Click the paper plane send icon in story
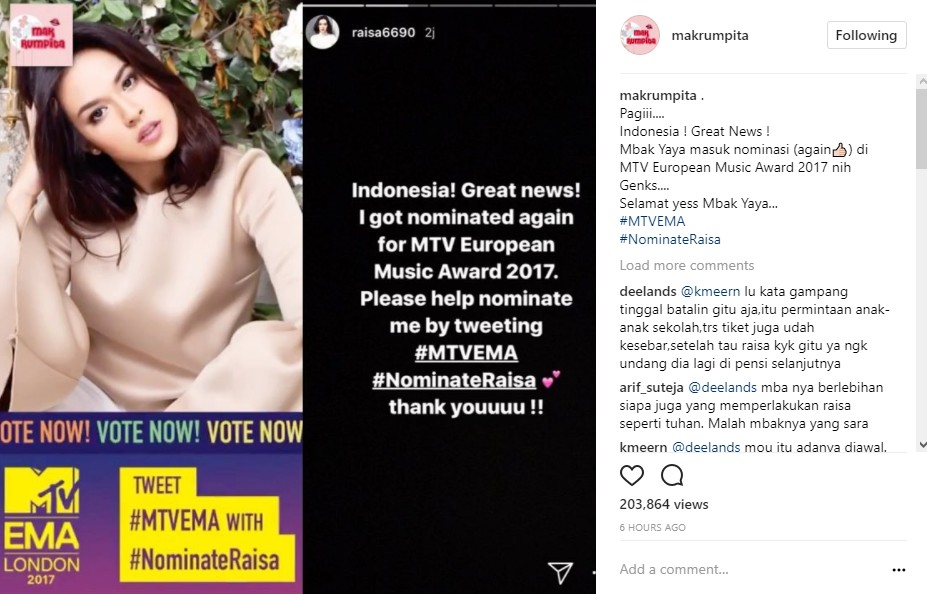The height and width of the screenshot is (594, 927). coord(560,572)
